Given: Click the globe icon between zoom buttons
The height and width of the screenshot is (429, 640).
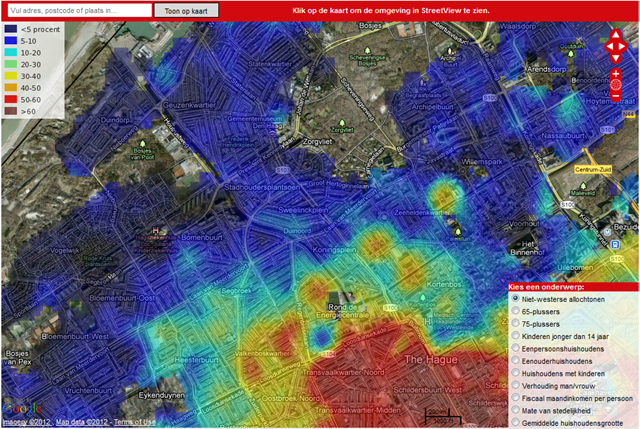Looking at the screenshot, I should (615, 86).
